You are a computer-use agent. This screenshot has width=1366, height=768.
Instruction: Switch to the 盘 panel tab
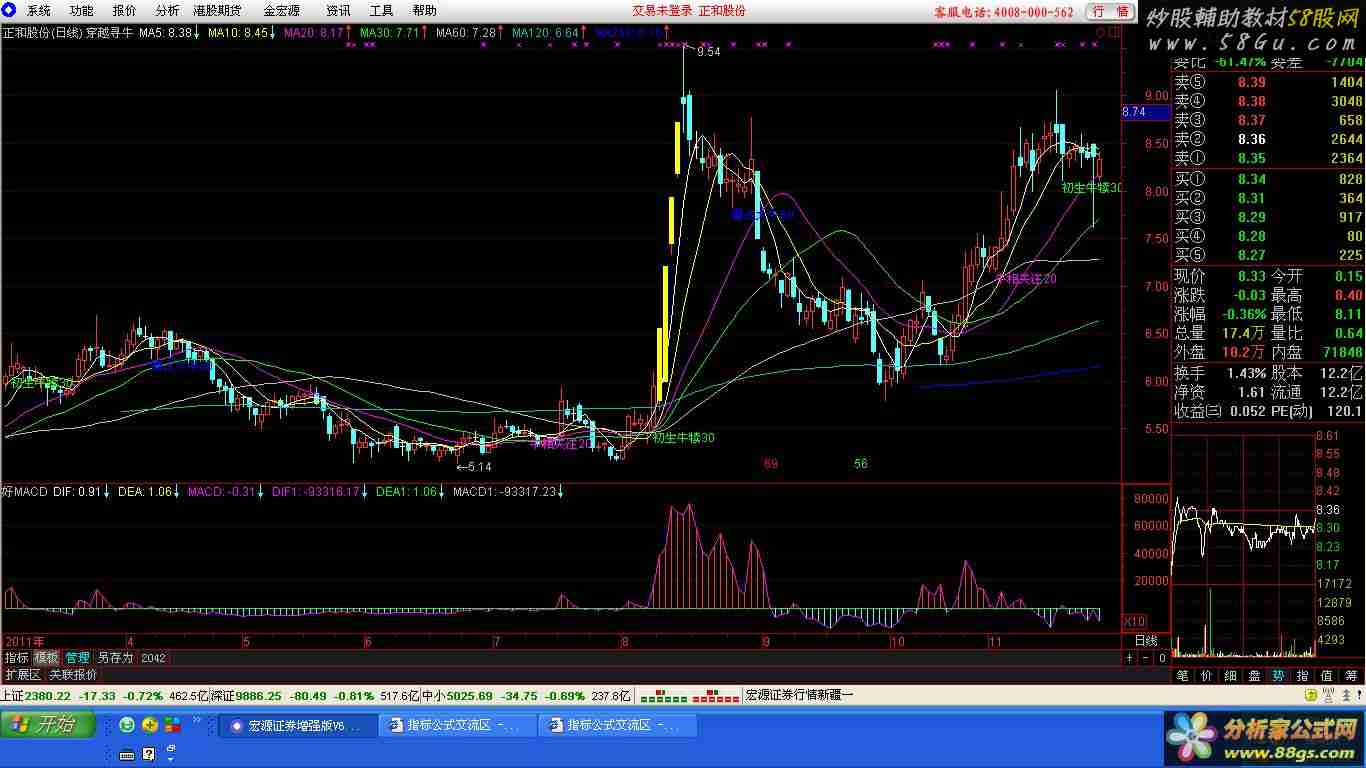click(1254, 676)
